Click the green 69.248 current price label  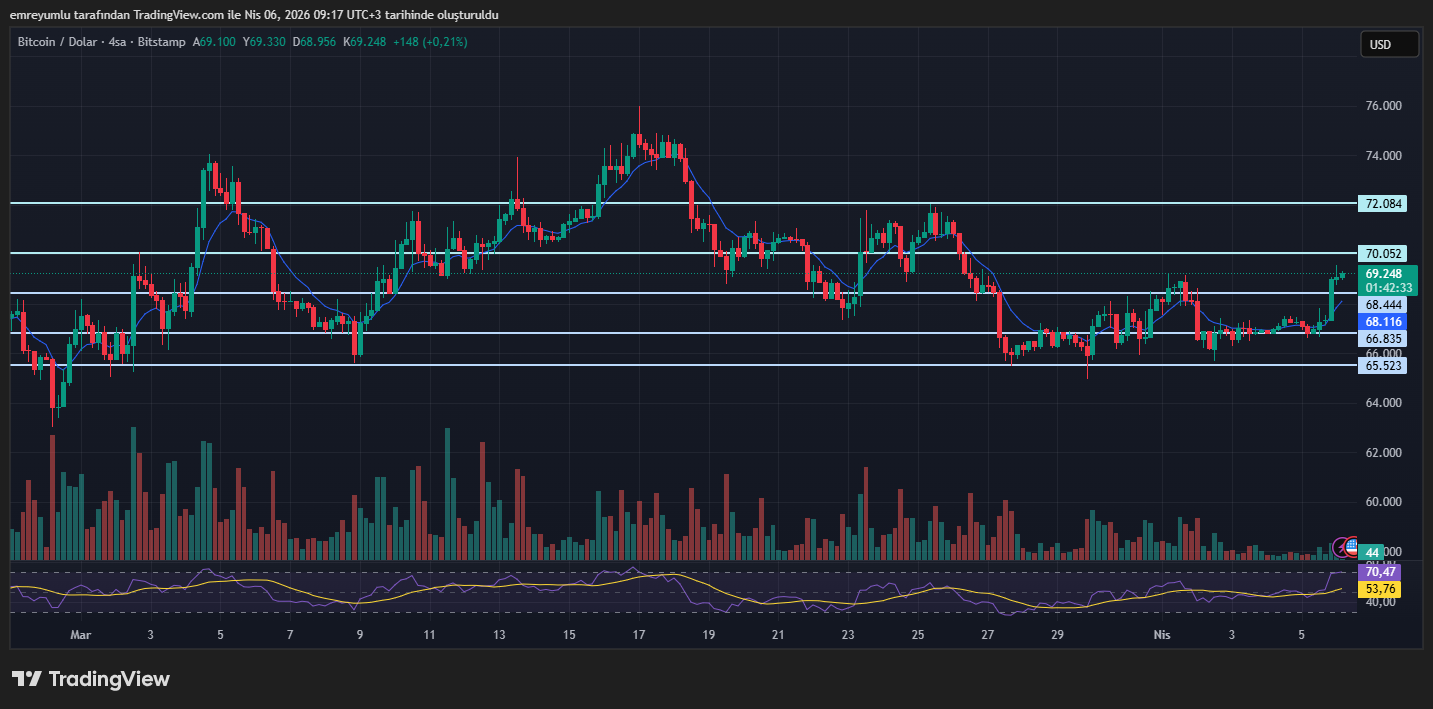(1384, 274)
